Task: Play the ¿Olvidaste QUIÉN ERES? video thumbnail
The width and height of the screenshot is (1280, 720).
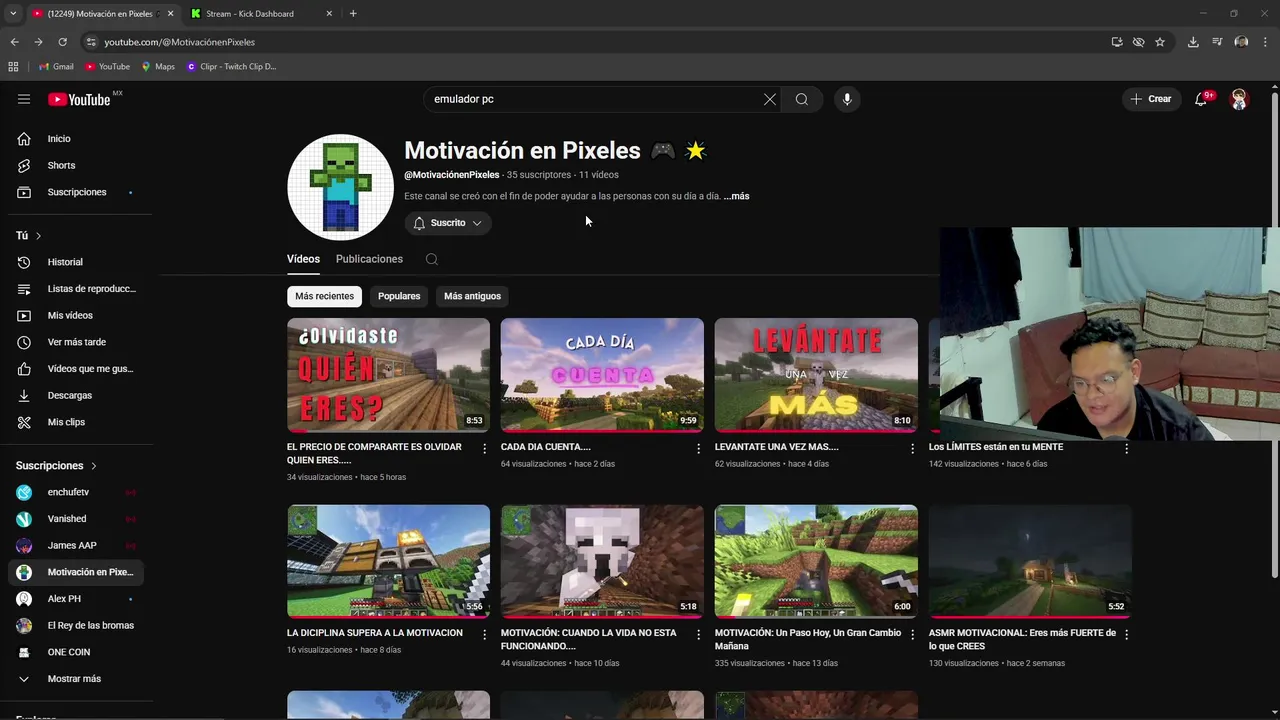Action: (x=388, y=375)
